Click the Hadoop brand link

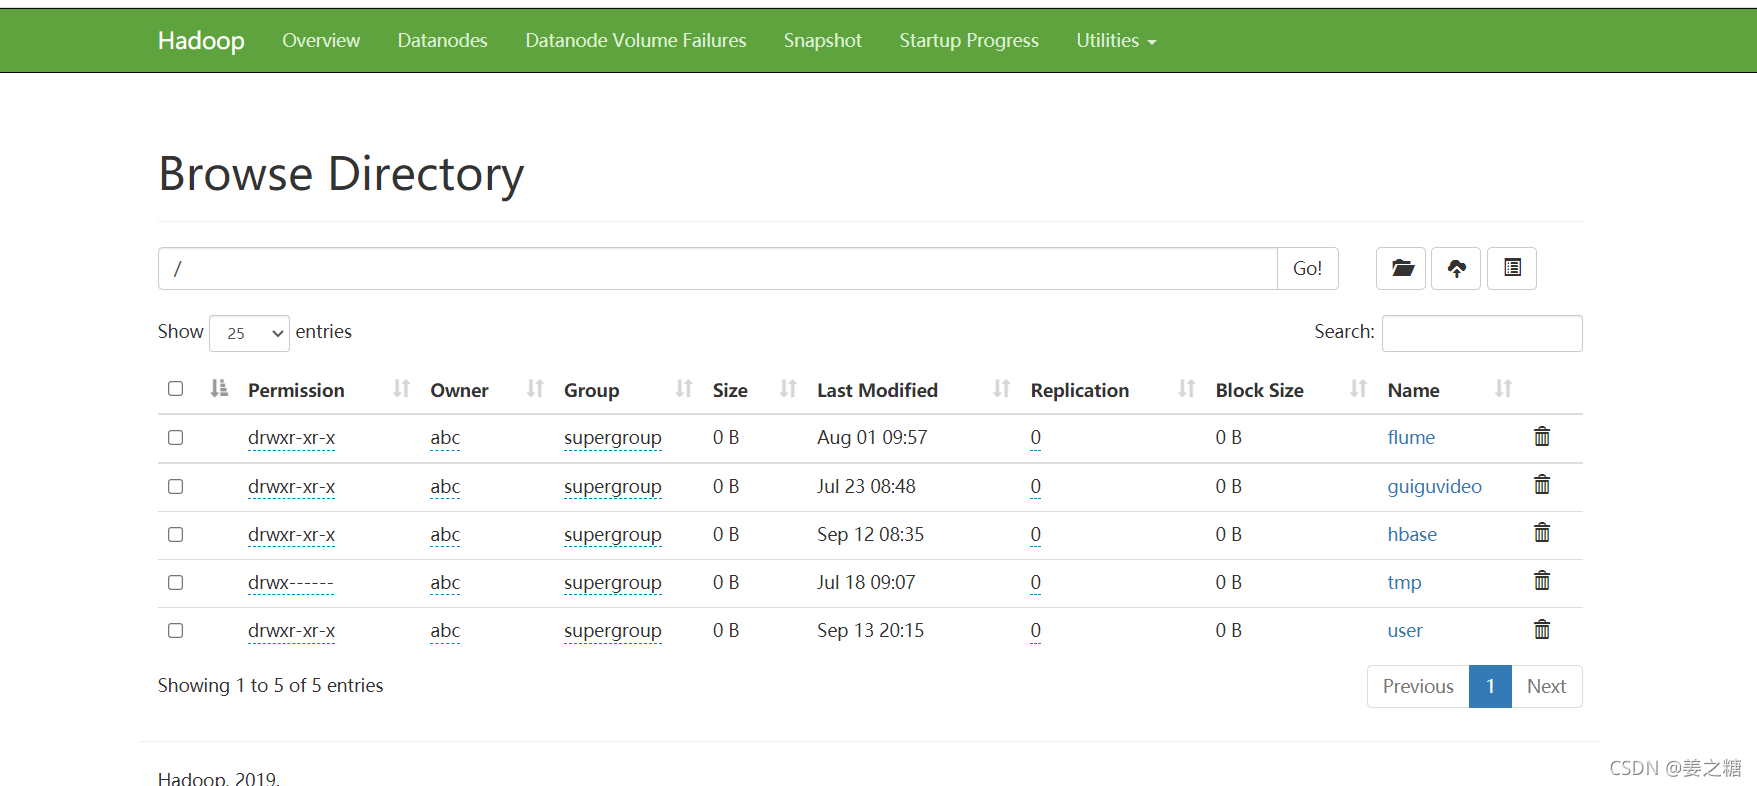point(201,40)
